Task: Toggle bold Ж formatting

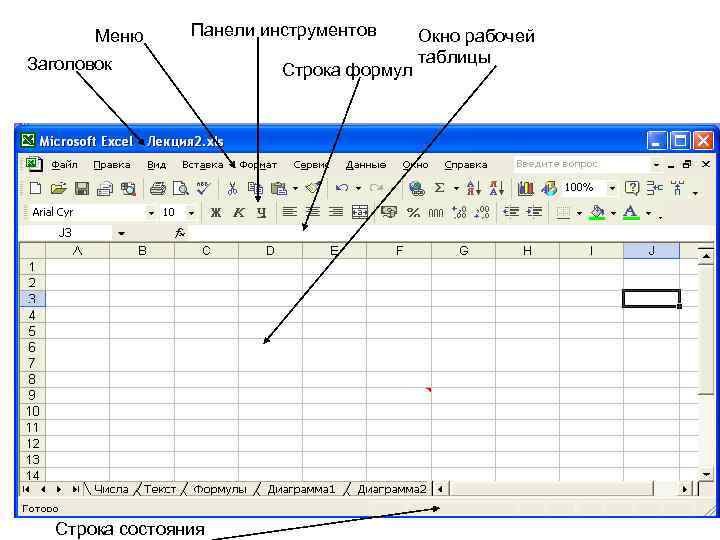Action: [215, 213]
